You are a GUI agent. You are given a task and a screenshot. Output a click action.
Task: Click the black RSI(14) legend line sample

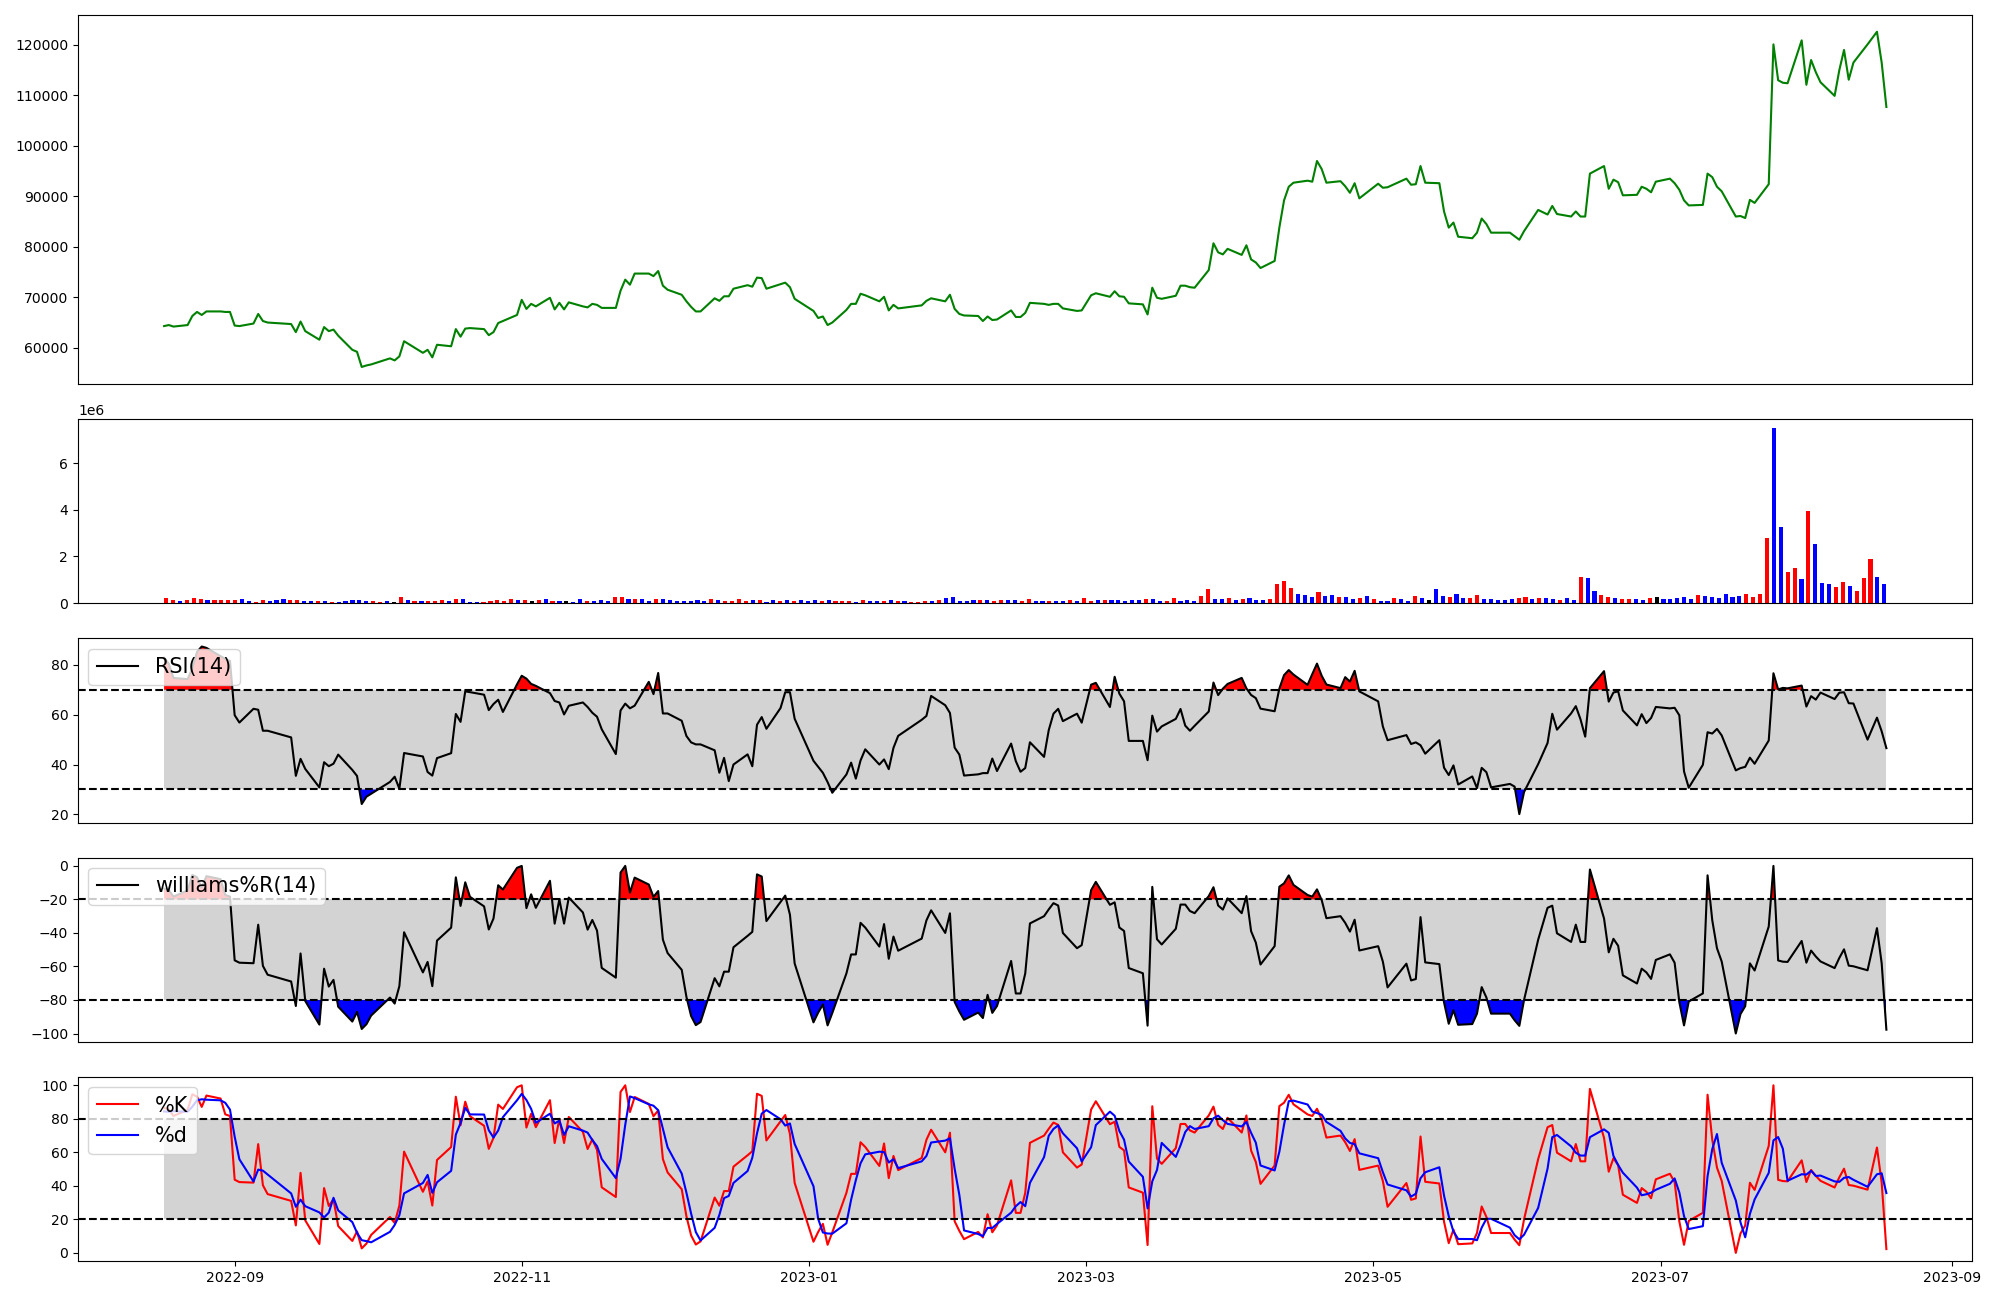point(118,666)
